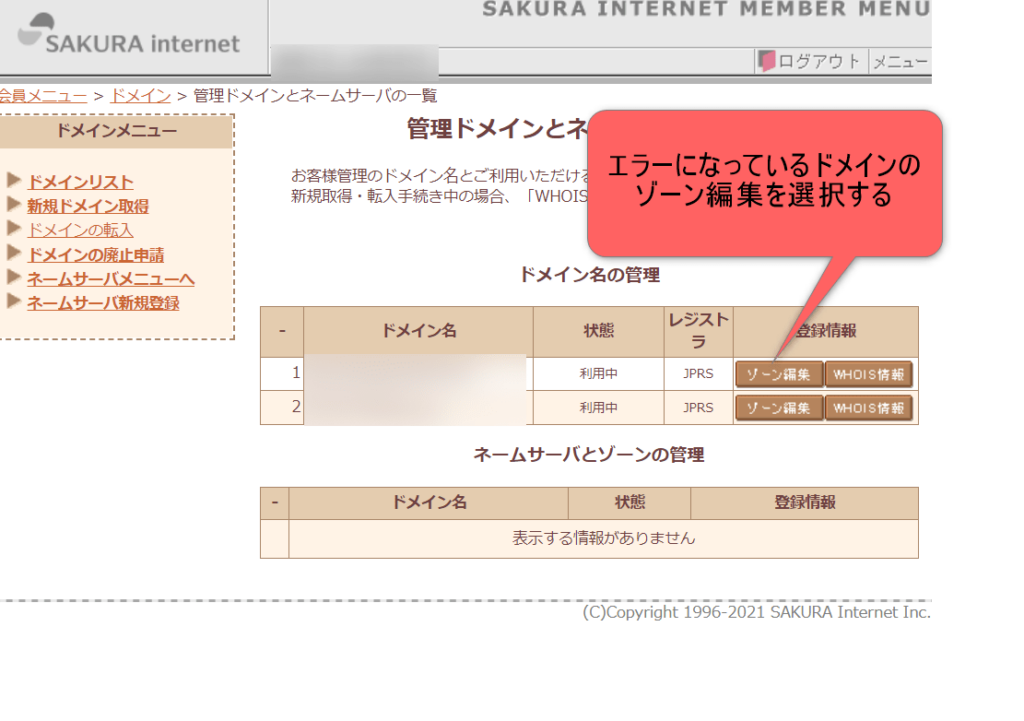Open ドメインリスト in the domain menu

(x=80, y=182)
